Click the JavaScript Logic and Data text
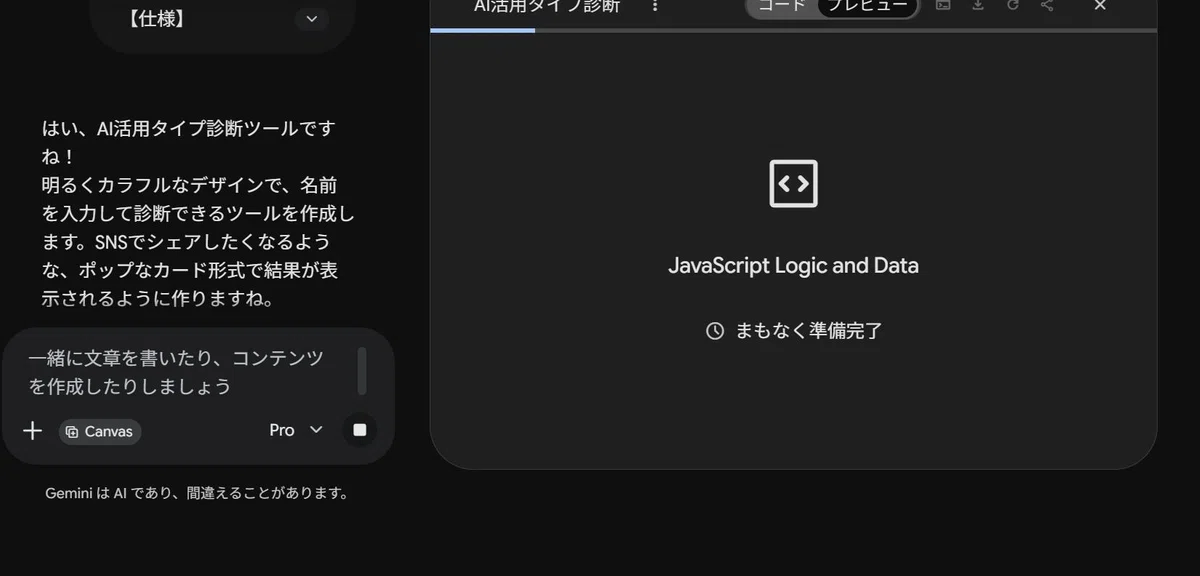Screen dimensions: 1200x576 pyautogui.click(x=793, y=266)
